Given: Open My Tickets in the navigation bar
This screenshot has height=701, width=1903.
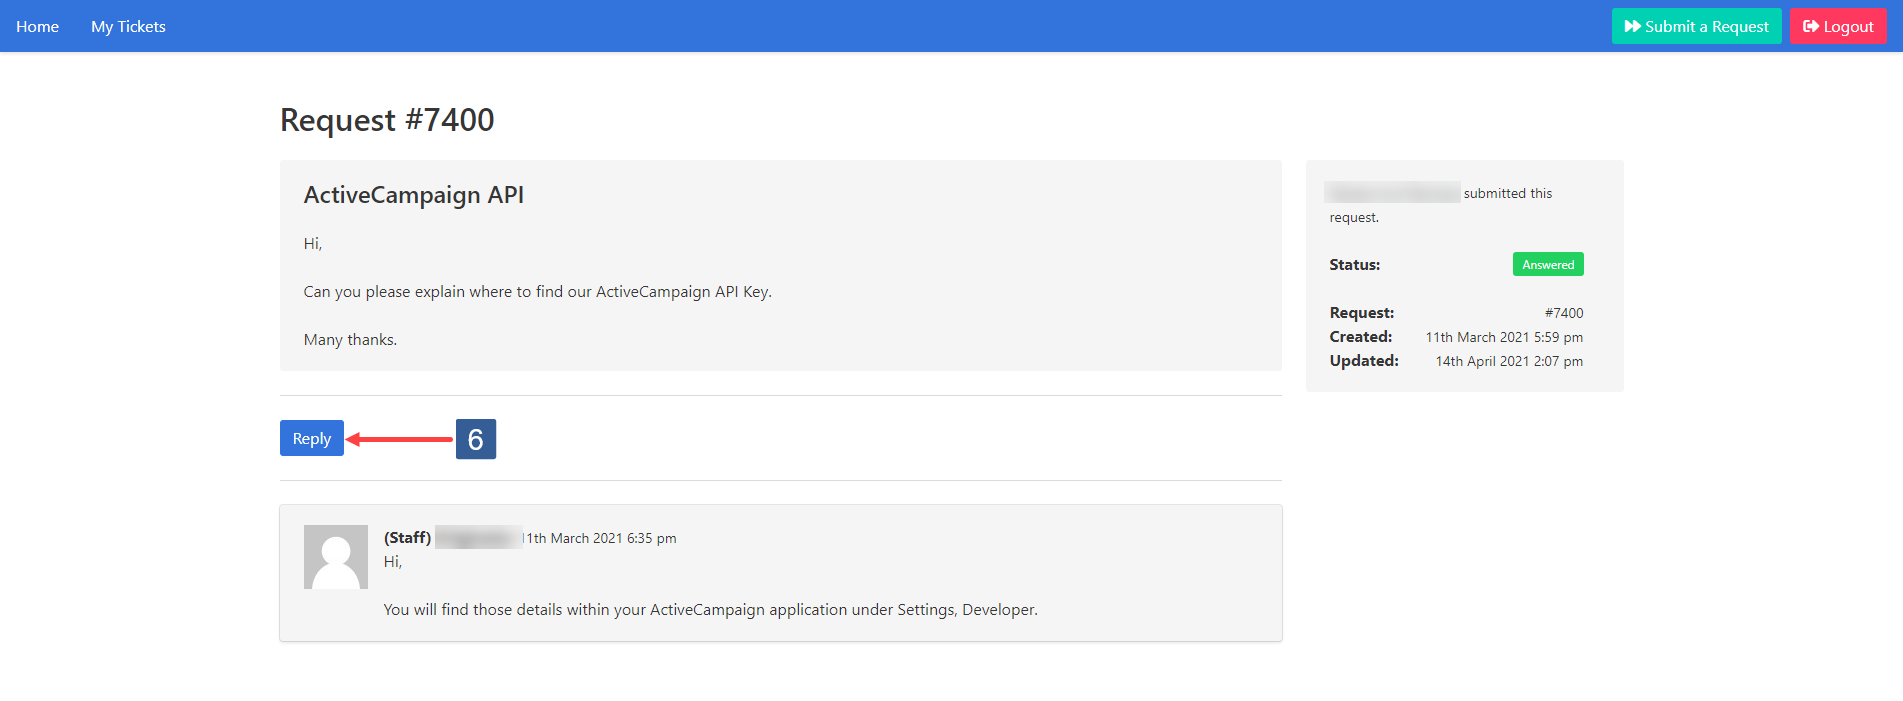Looking at the screenshot, I should coord(128,26).
